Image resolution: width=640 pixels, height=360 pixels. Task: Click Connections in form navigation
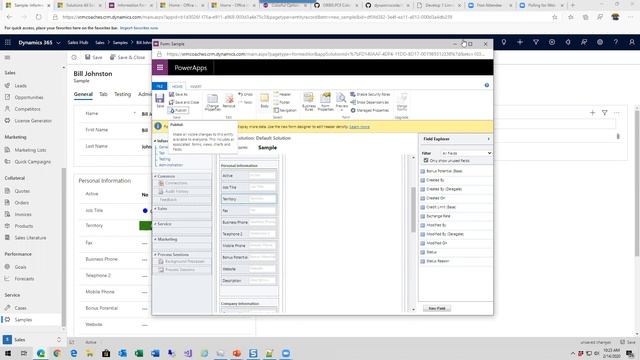(x=176, y=183)
